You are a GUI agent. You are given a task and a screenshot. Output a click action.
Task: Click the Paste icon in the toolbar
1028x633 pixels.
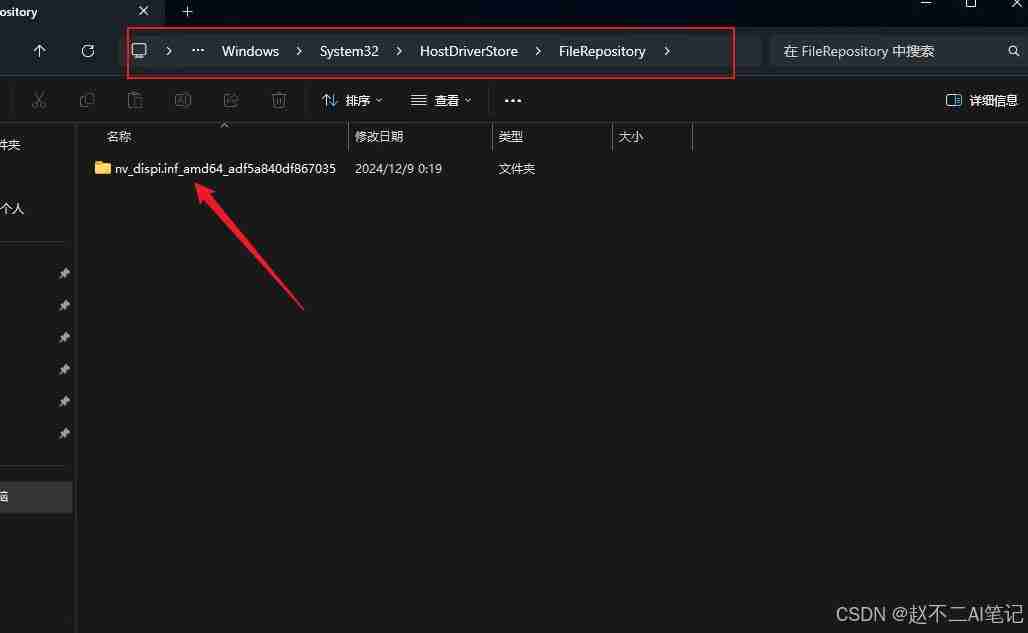click(x=135, y=100)
